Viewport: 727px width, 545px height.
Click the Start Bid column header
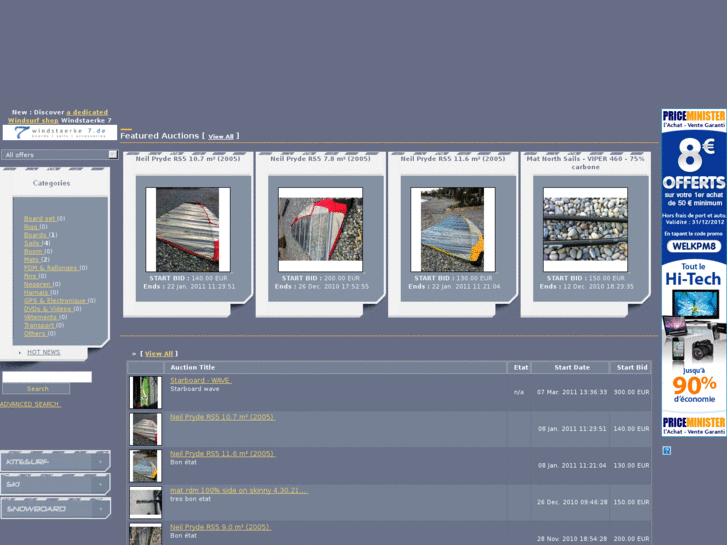(631, 367)
